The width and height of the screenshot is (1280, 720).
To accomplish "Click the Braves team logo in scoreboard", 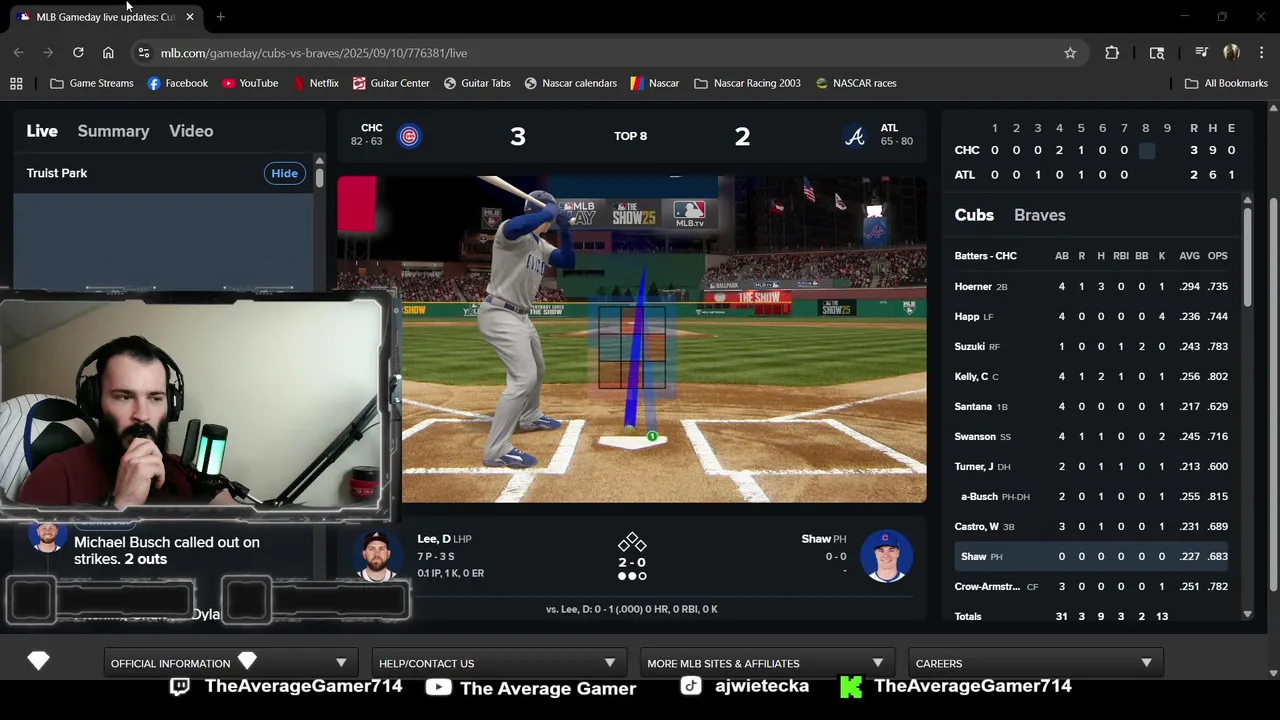I will point(855,136).
